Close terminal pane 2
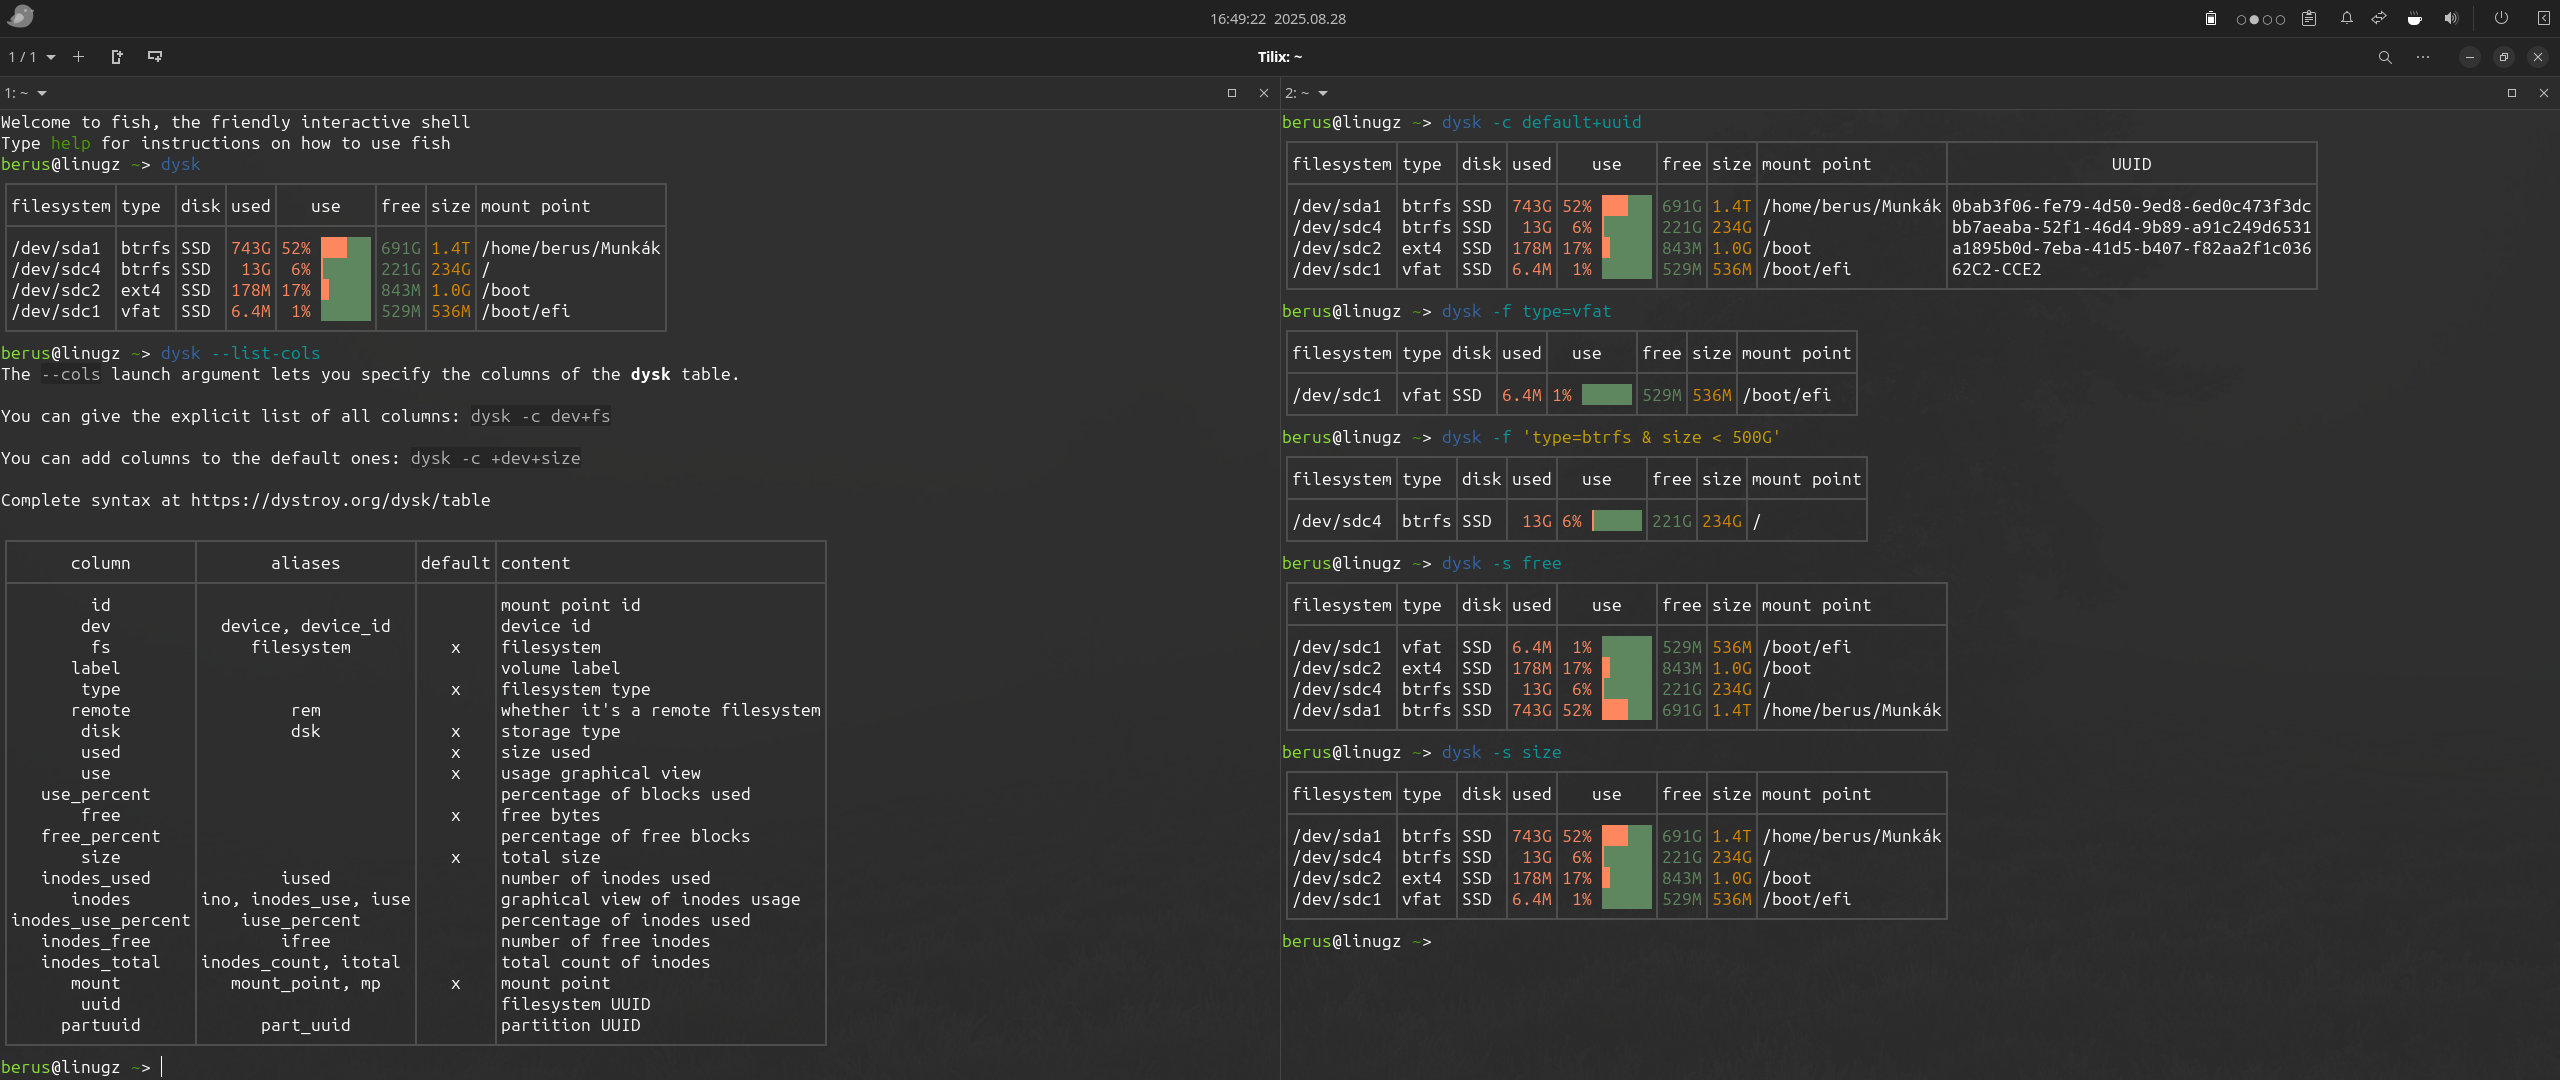The height and width of the screenshot is (1080, 2560). (x=2544, y=93)
